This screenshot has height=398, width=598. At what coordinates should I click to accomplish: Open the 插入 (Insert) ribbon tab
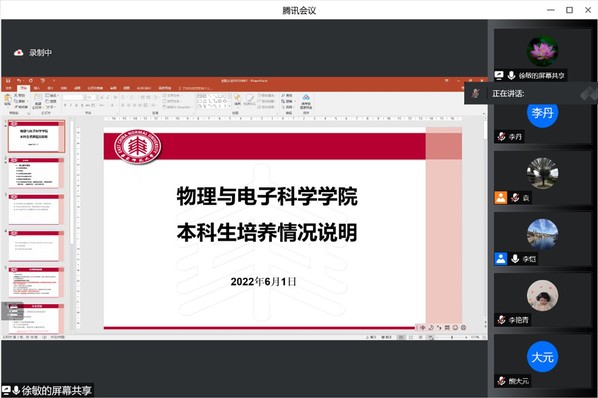pos(37,88)
